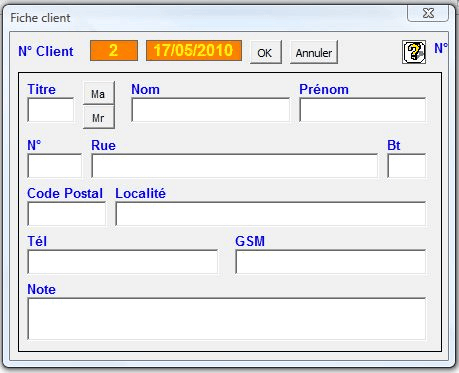Click the help question mark icon
The height and width of the screenshot is (373, 459).
(414, 52)
